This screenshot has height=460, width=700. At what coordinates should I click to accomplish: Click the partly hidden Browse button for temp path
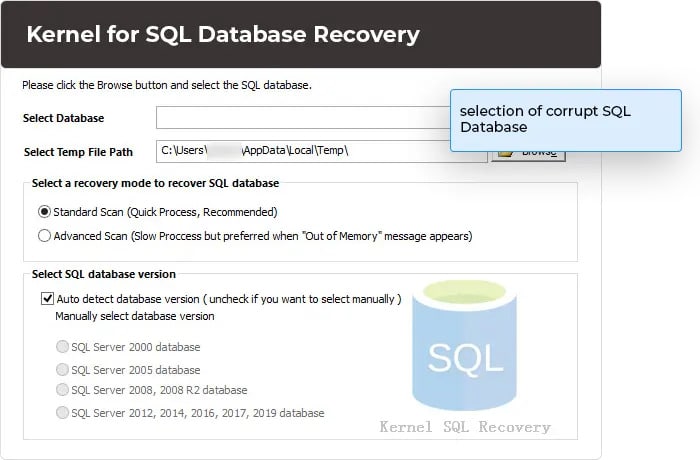pyautogui.click(x=529, y=156)
